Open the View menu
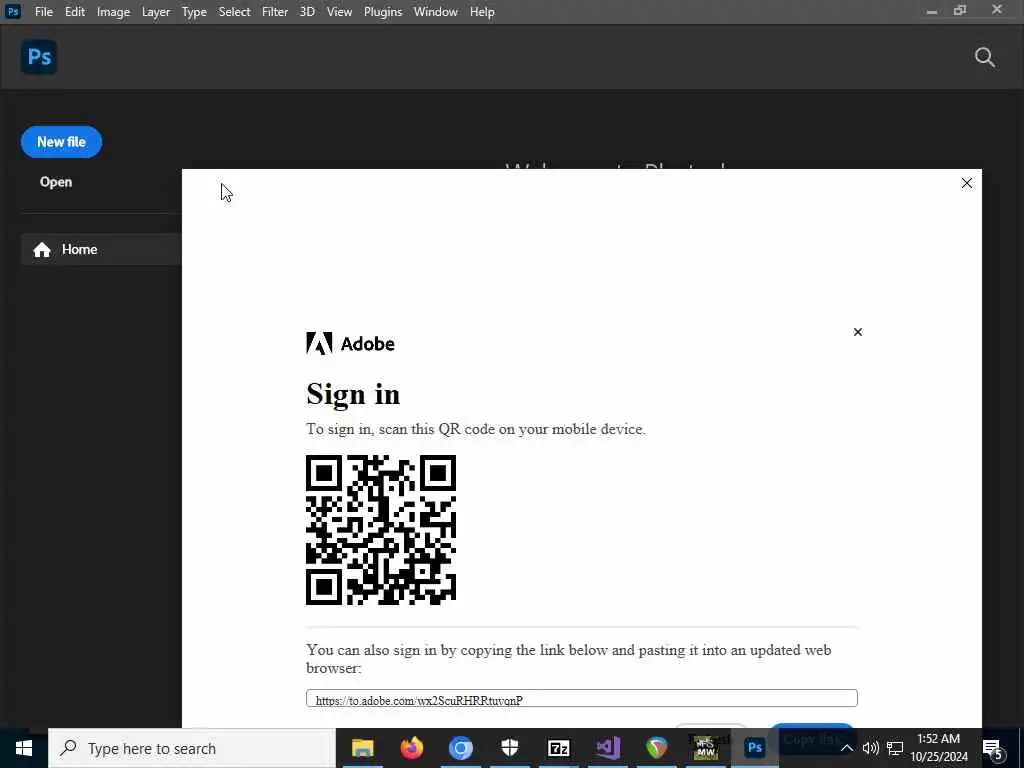Viewport: 1024px width, 768px height. tap(340, 12)
